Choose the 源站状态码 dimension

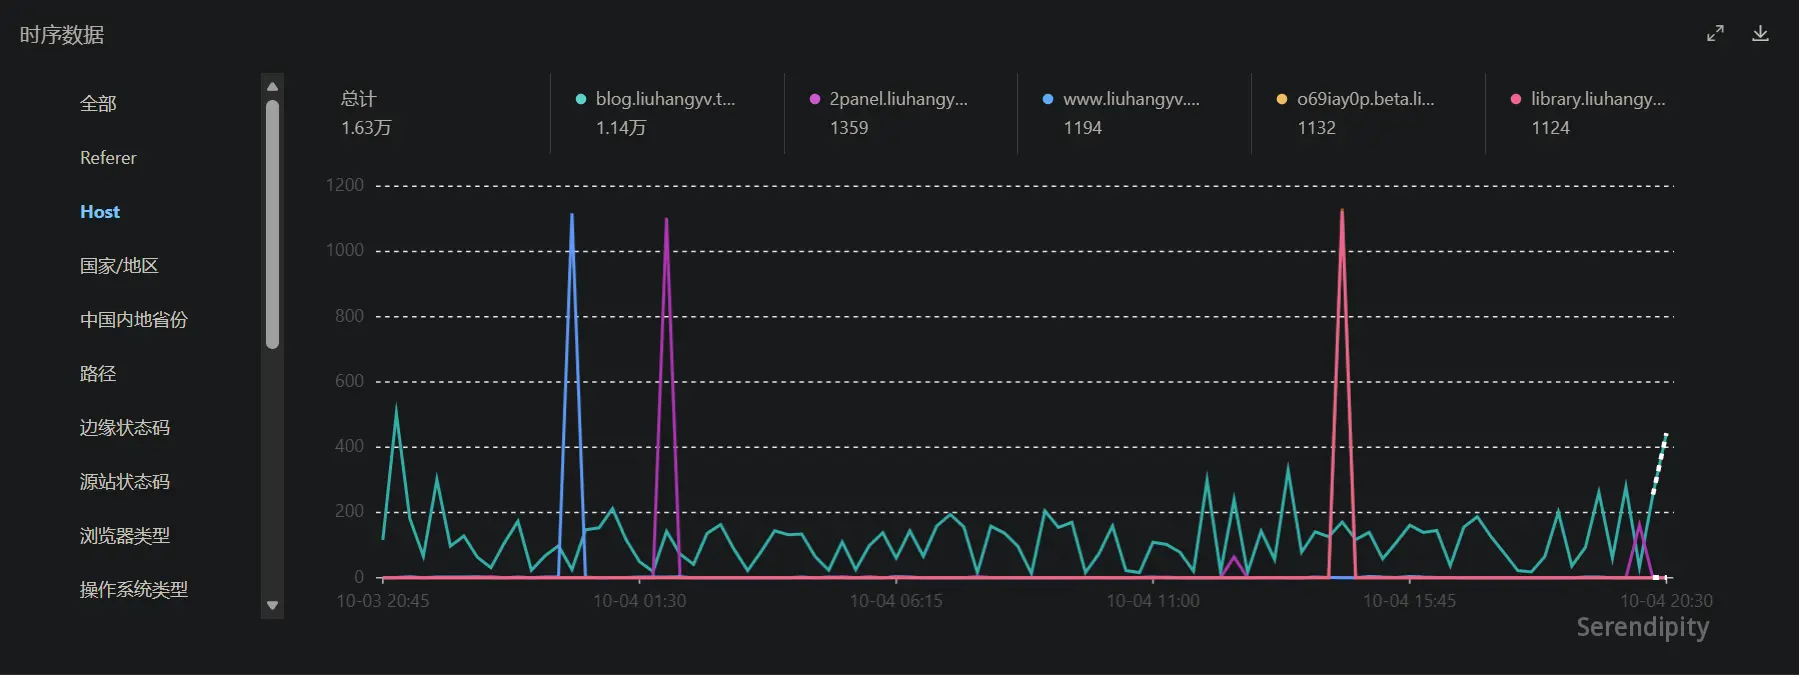[x=125, y=482]
